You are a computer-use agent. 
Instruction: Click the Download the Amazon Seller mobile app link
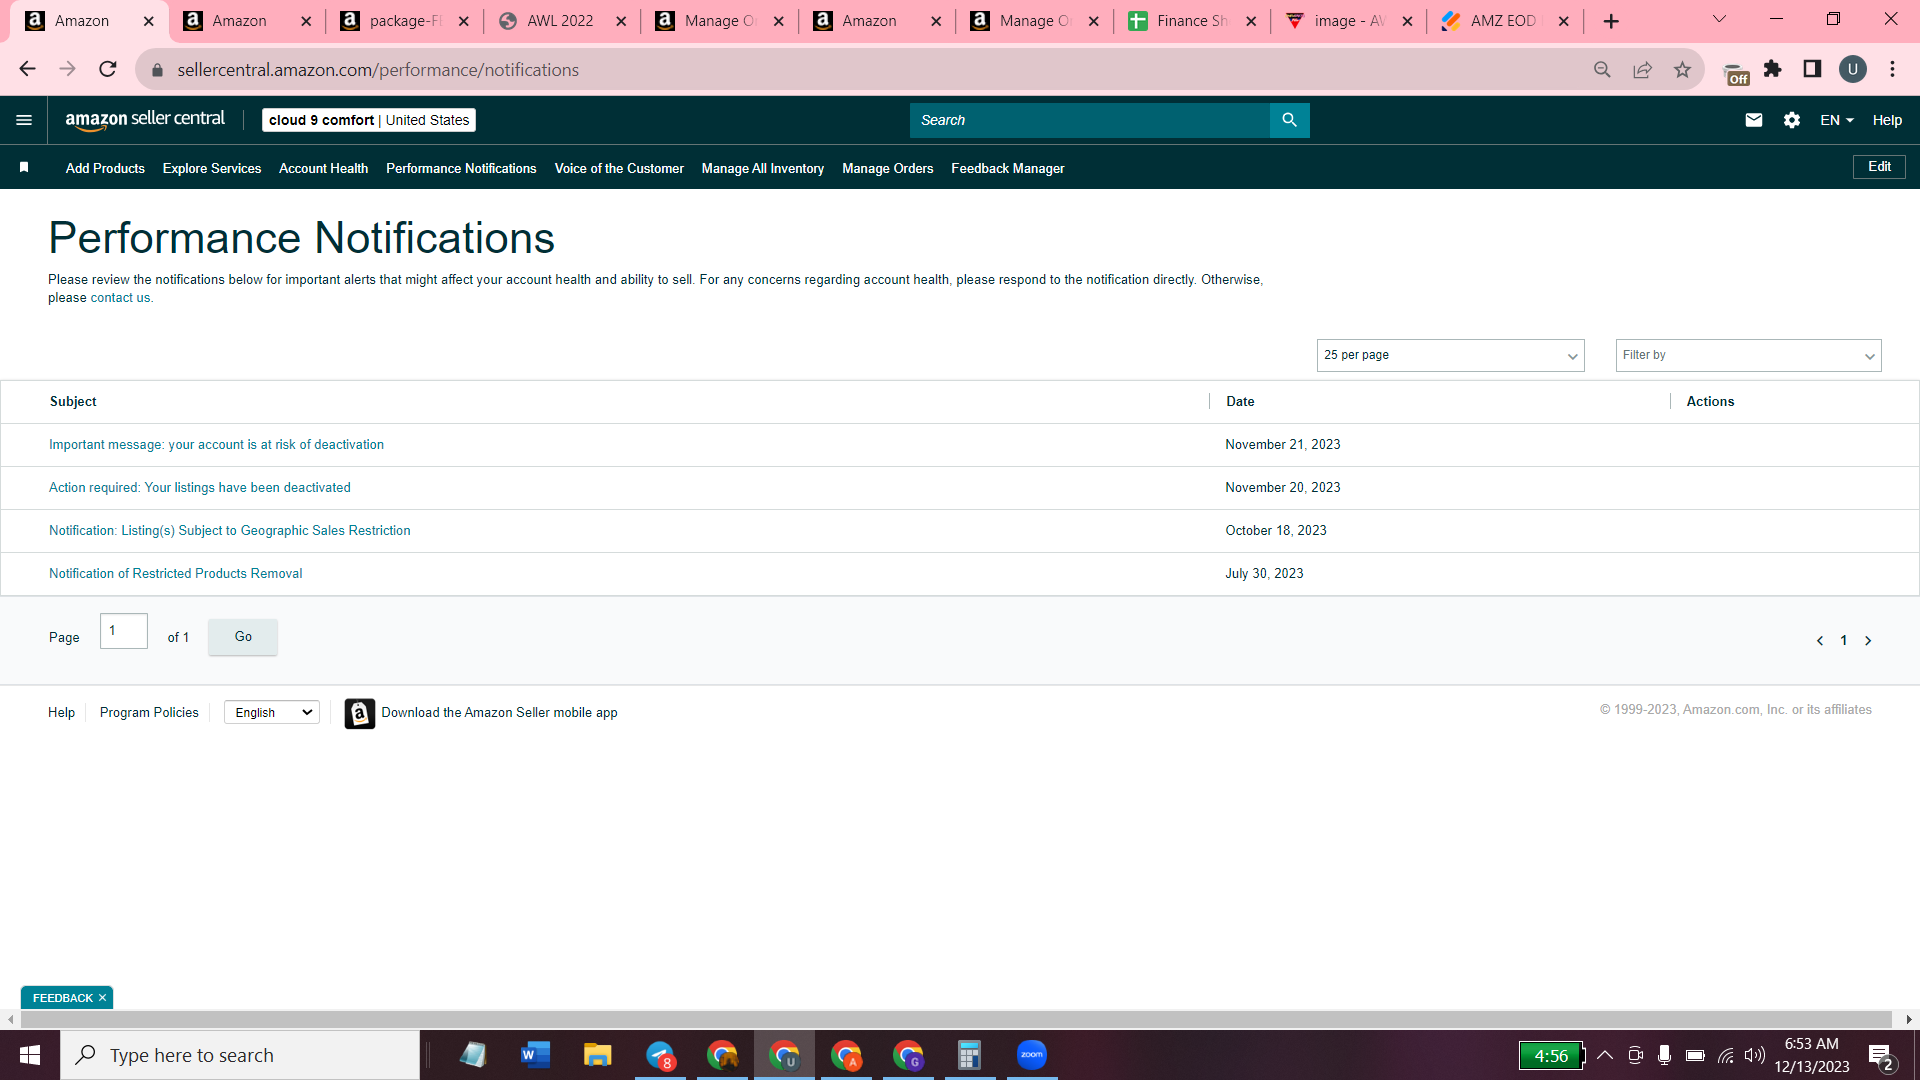[499, 713]
